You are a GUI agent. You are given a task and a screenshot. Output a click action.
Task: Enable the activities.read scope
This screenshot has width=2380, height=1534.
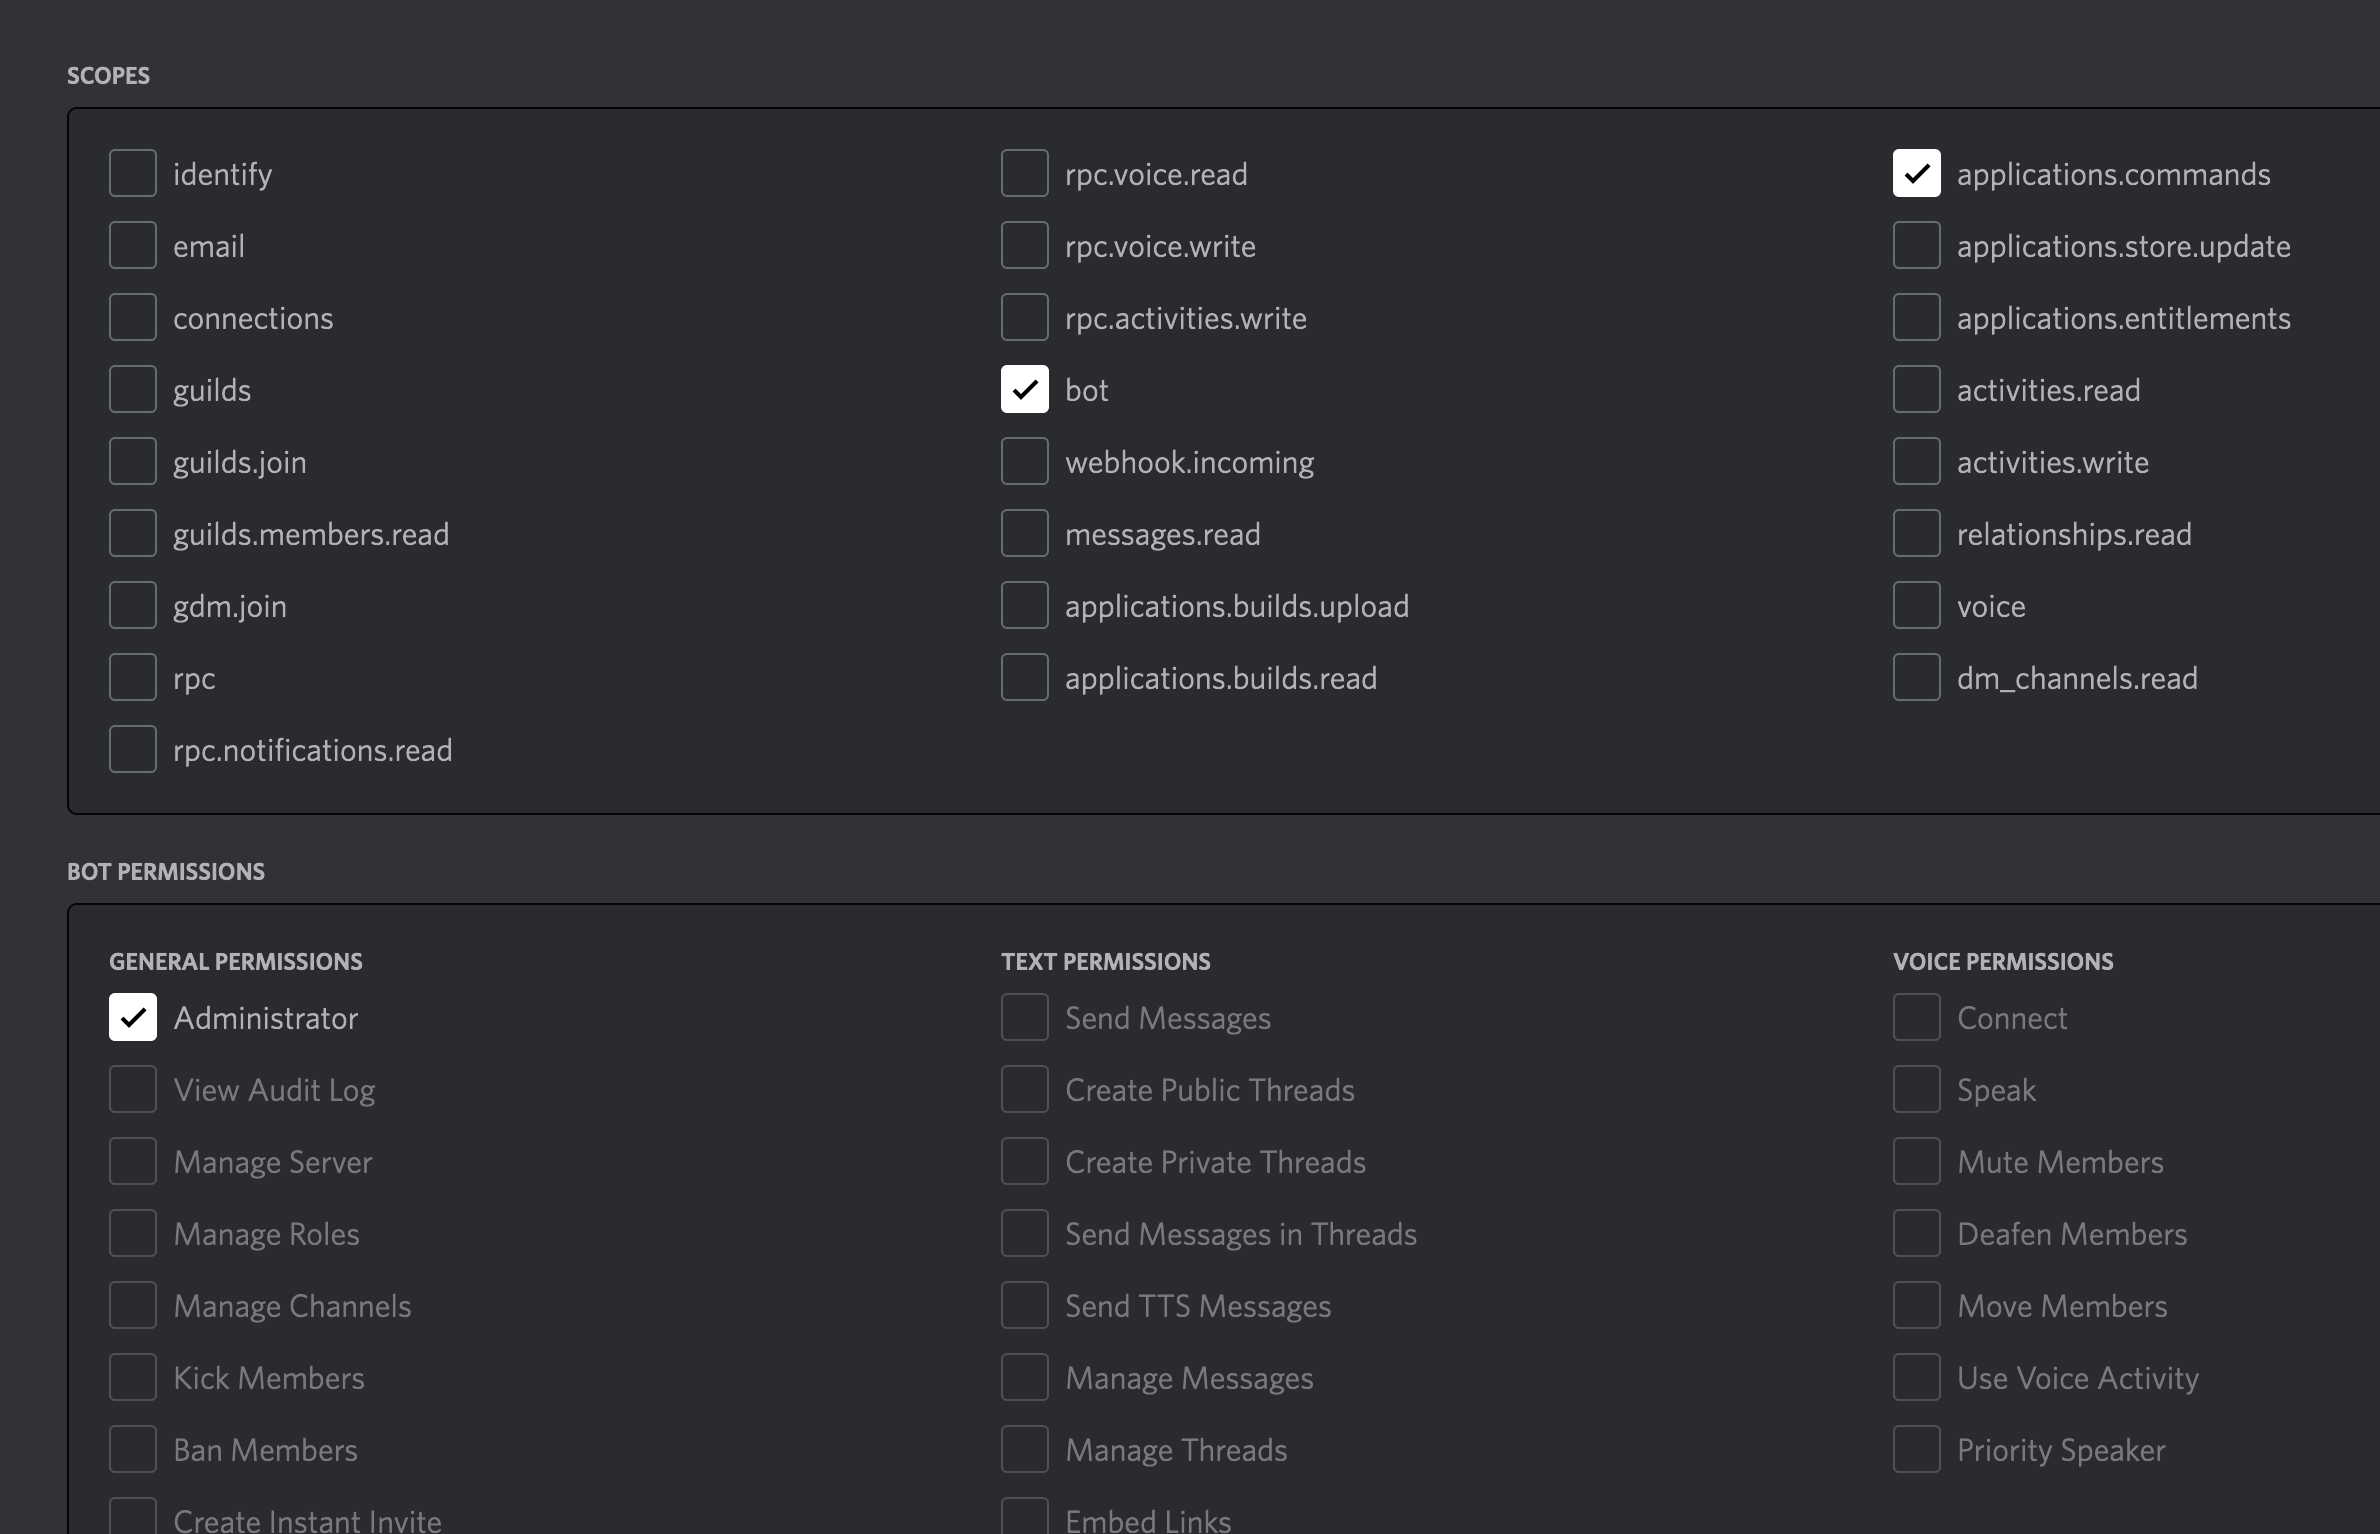1917,390
